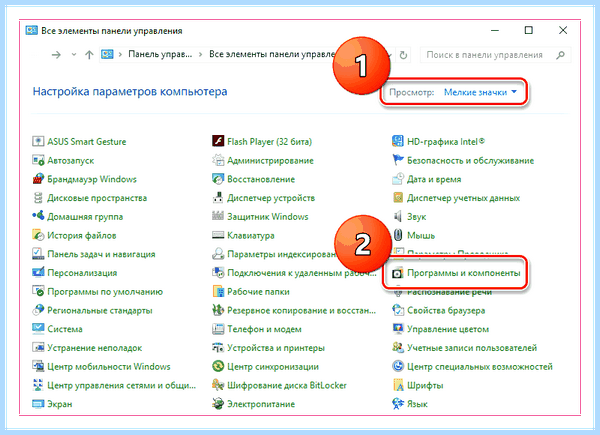Image resolution: width=600 pixels, height=435 pixels.
Task: Click the Язык language icon
Action: [x=398, y=404]
